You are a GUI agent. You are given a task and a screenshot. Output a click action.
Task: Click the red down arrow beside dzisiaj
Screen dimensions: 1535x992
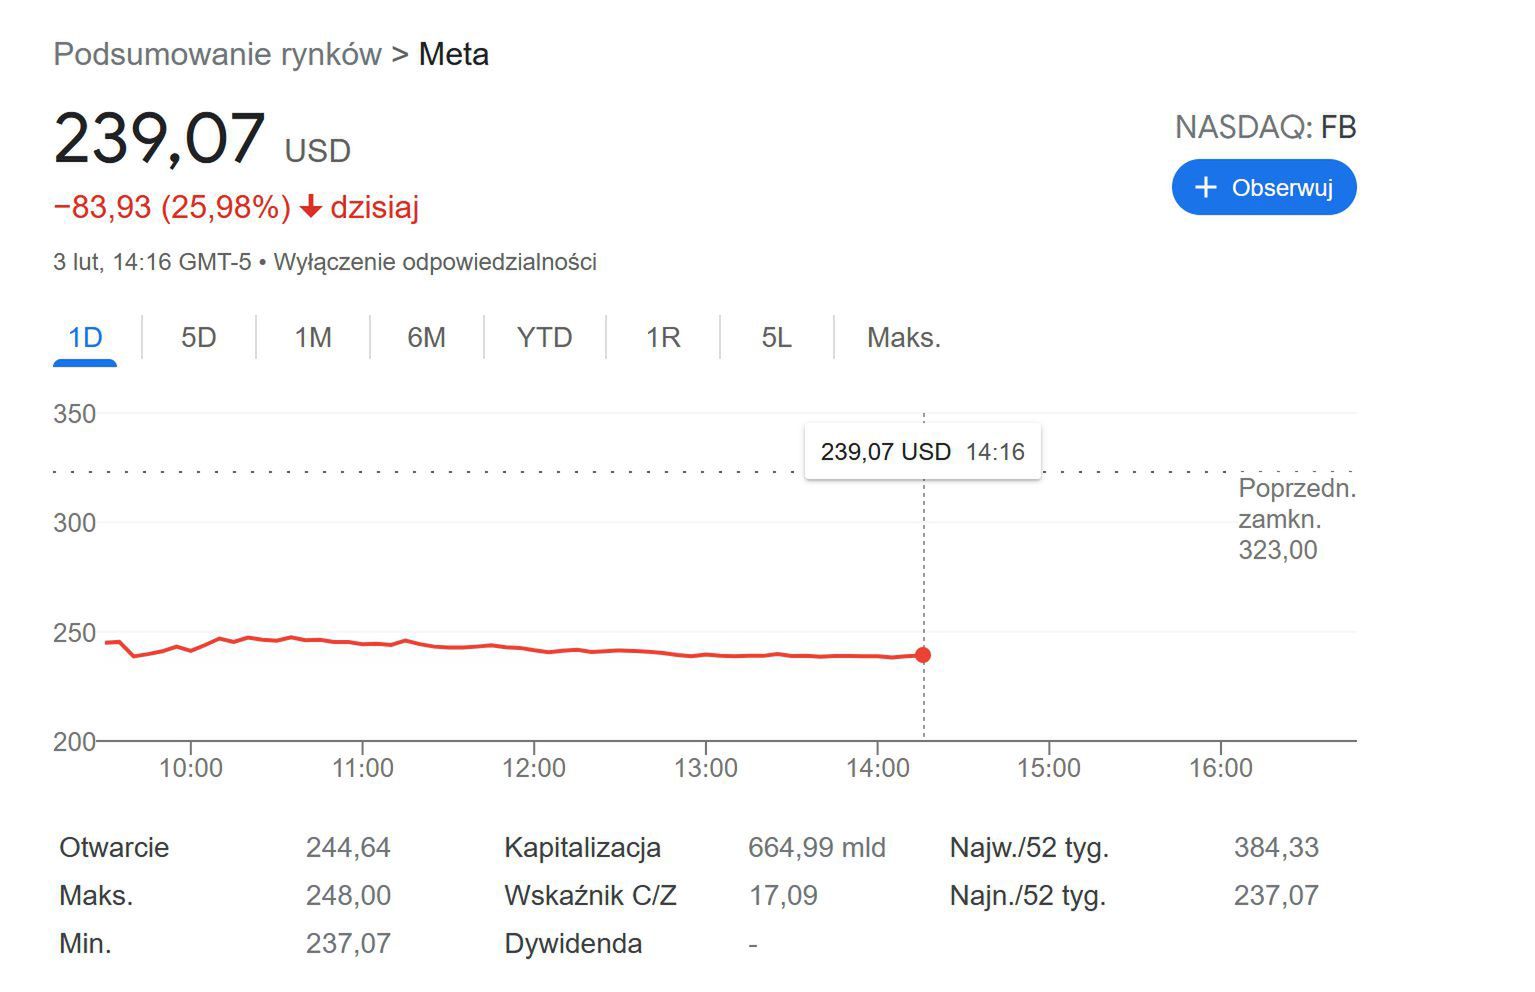[x=311, y=207]
